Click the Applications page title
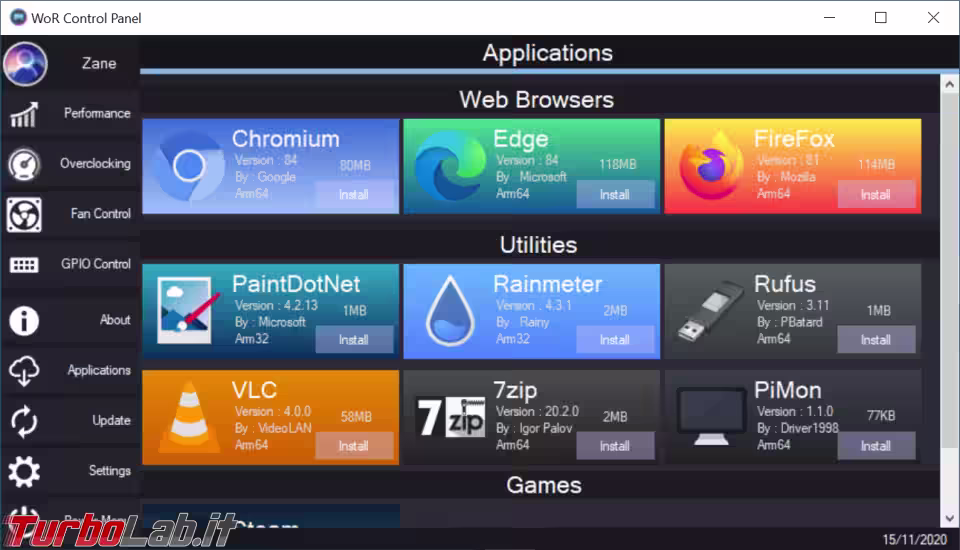Viewport: 960px width, 550px height. (547, 53)
